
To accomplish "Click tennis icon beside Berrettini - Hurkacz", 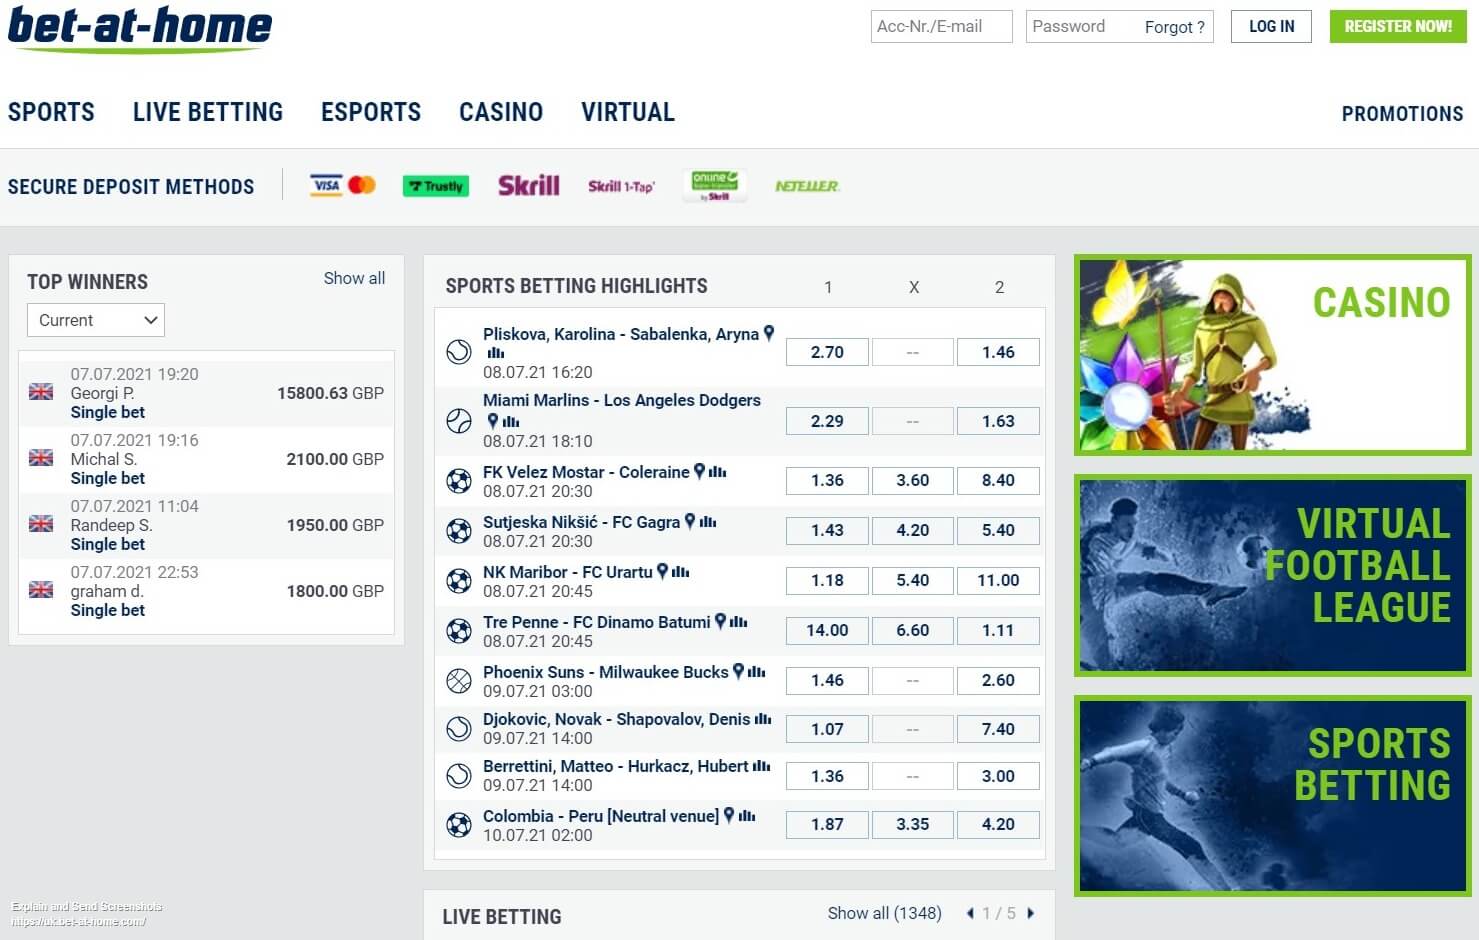I will coord(459,776).
